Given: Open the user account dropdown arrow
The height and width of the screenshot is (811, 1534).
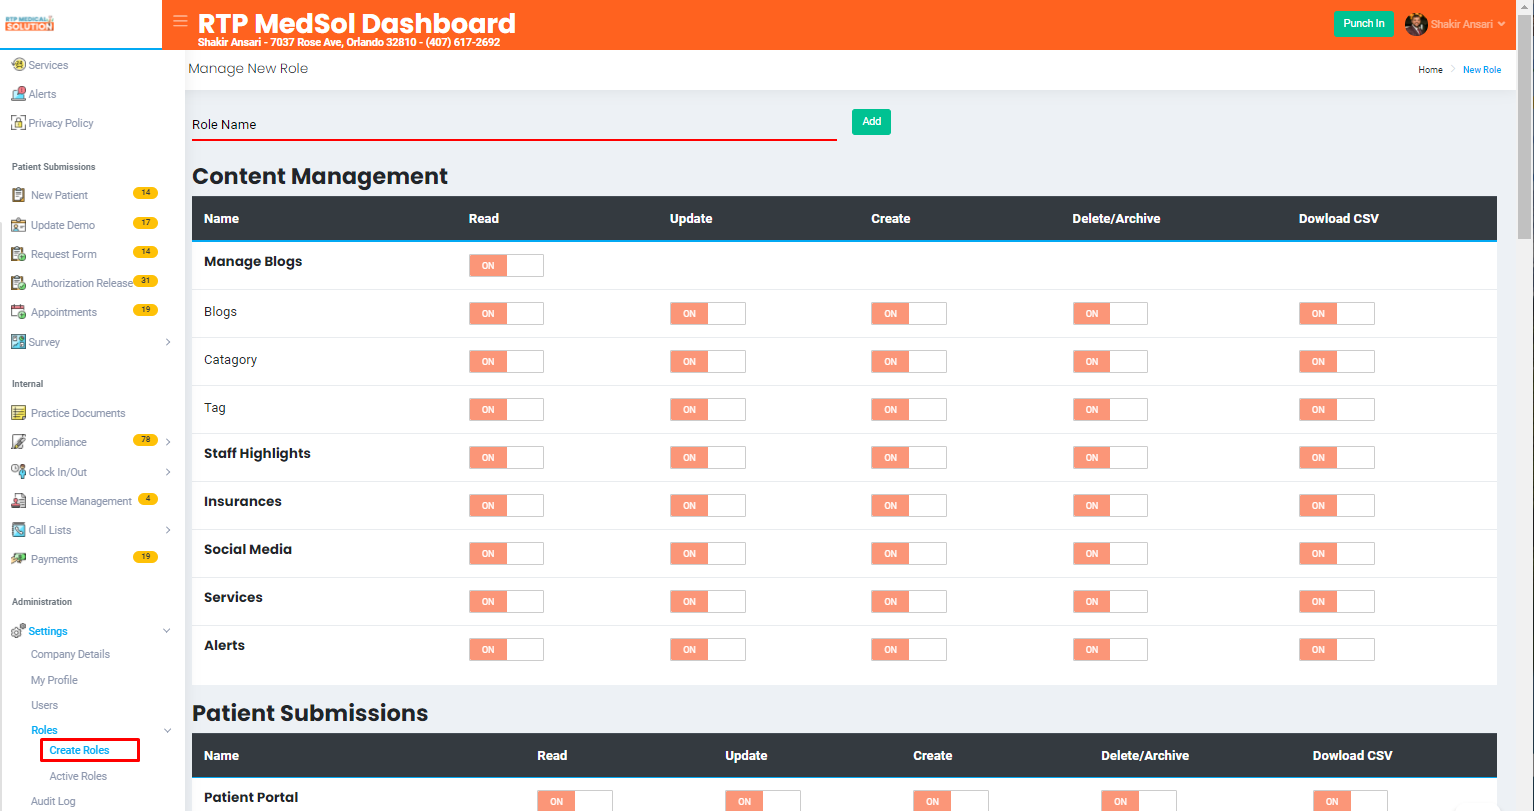Looking at the screenshot, I should tap(1501, 24).
